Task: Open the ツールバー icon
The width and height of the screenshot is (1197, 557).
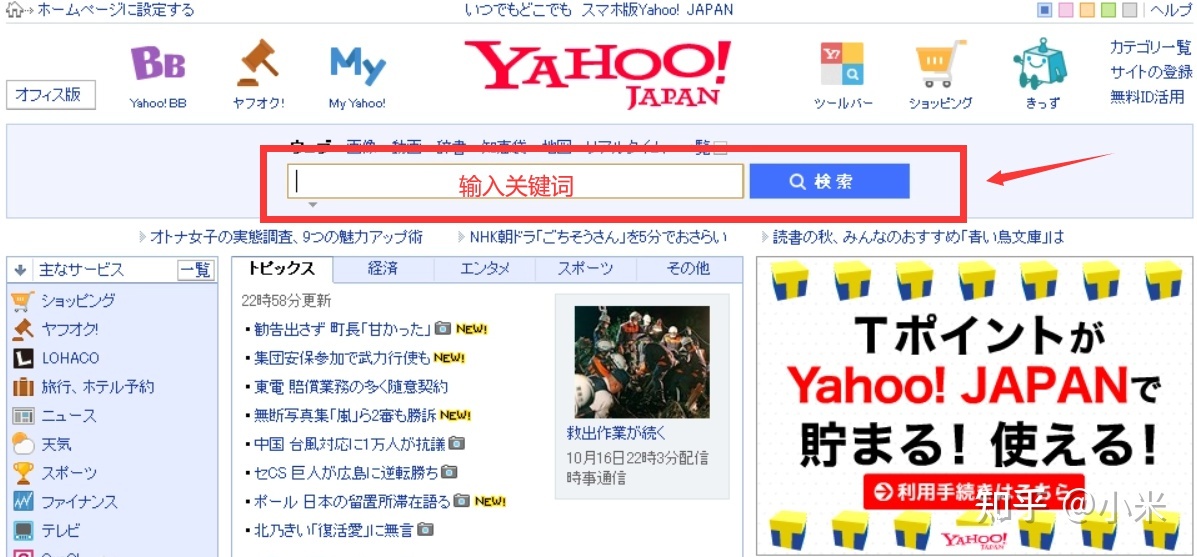Action: (842, 63)
